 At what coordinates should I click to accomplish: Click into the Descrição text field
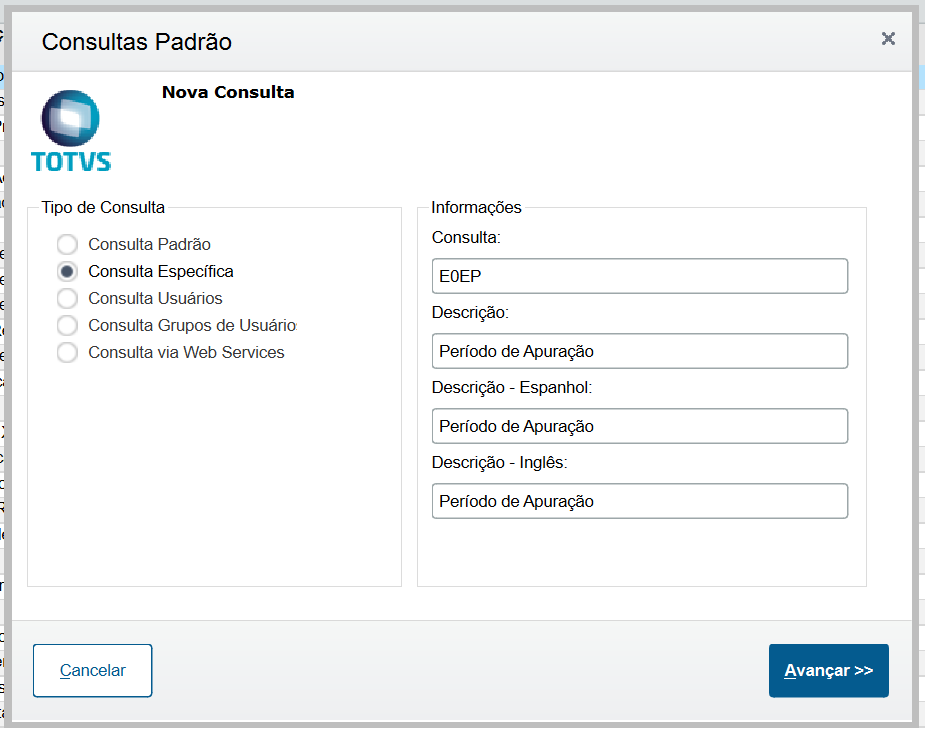tap(639, 351)
